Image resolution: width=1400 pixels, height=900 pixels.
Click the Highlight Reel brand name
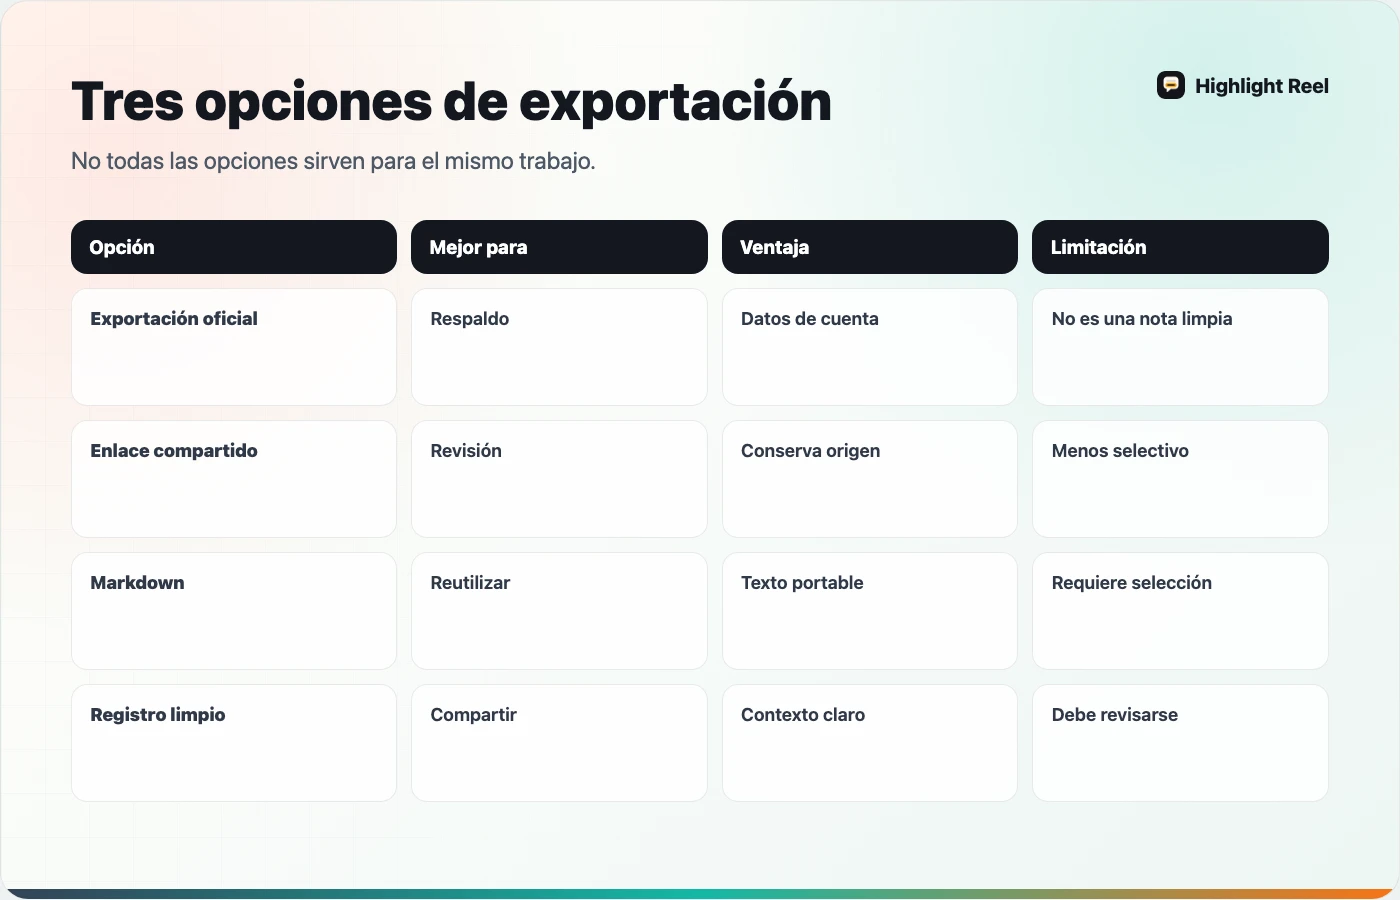tap(1262, 86)
